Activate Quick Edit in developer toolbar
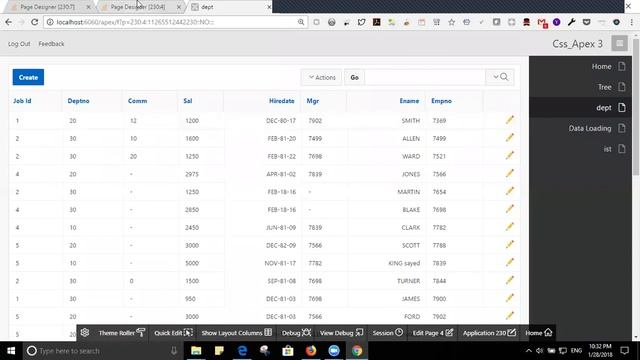The width and height of the screenshot is (640, 360). pyautogui.click(x=173, y=333)
